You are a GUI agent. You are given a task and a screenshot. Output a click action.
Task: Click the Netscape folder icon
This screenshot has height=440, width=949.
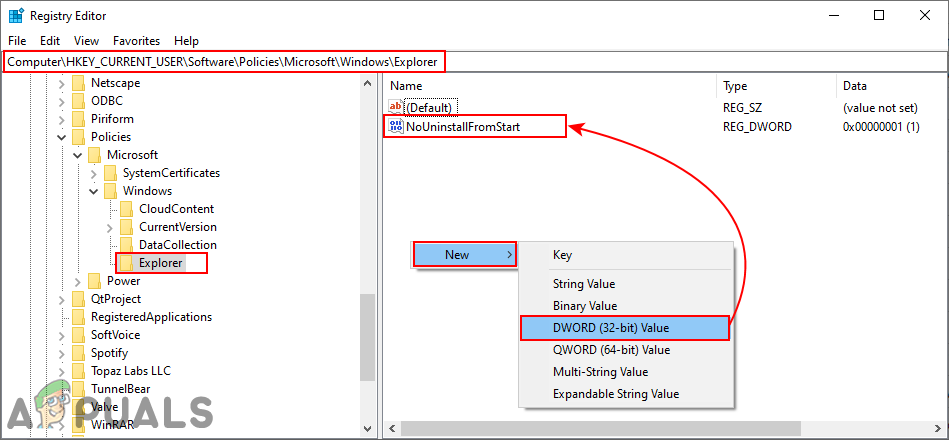pos(78,83)
